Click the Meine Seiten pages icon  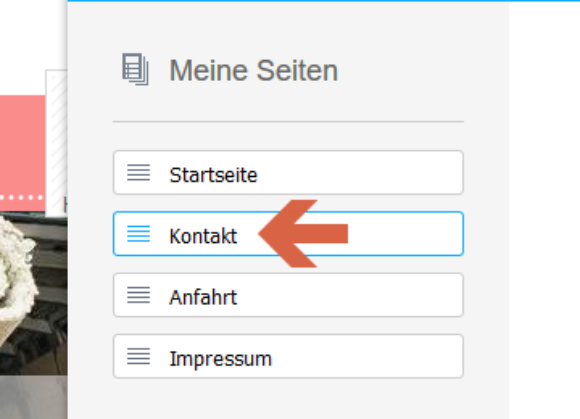135,70
